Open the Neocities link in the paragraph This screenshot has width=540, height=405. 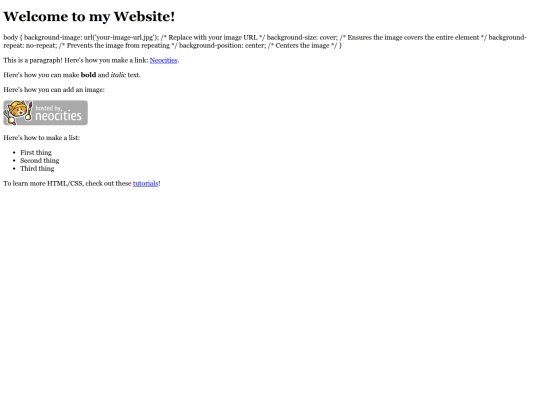[164, 60]
